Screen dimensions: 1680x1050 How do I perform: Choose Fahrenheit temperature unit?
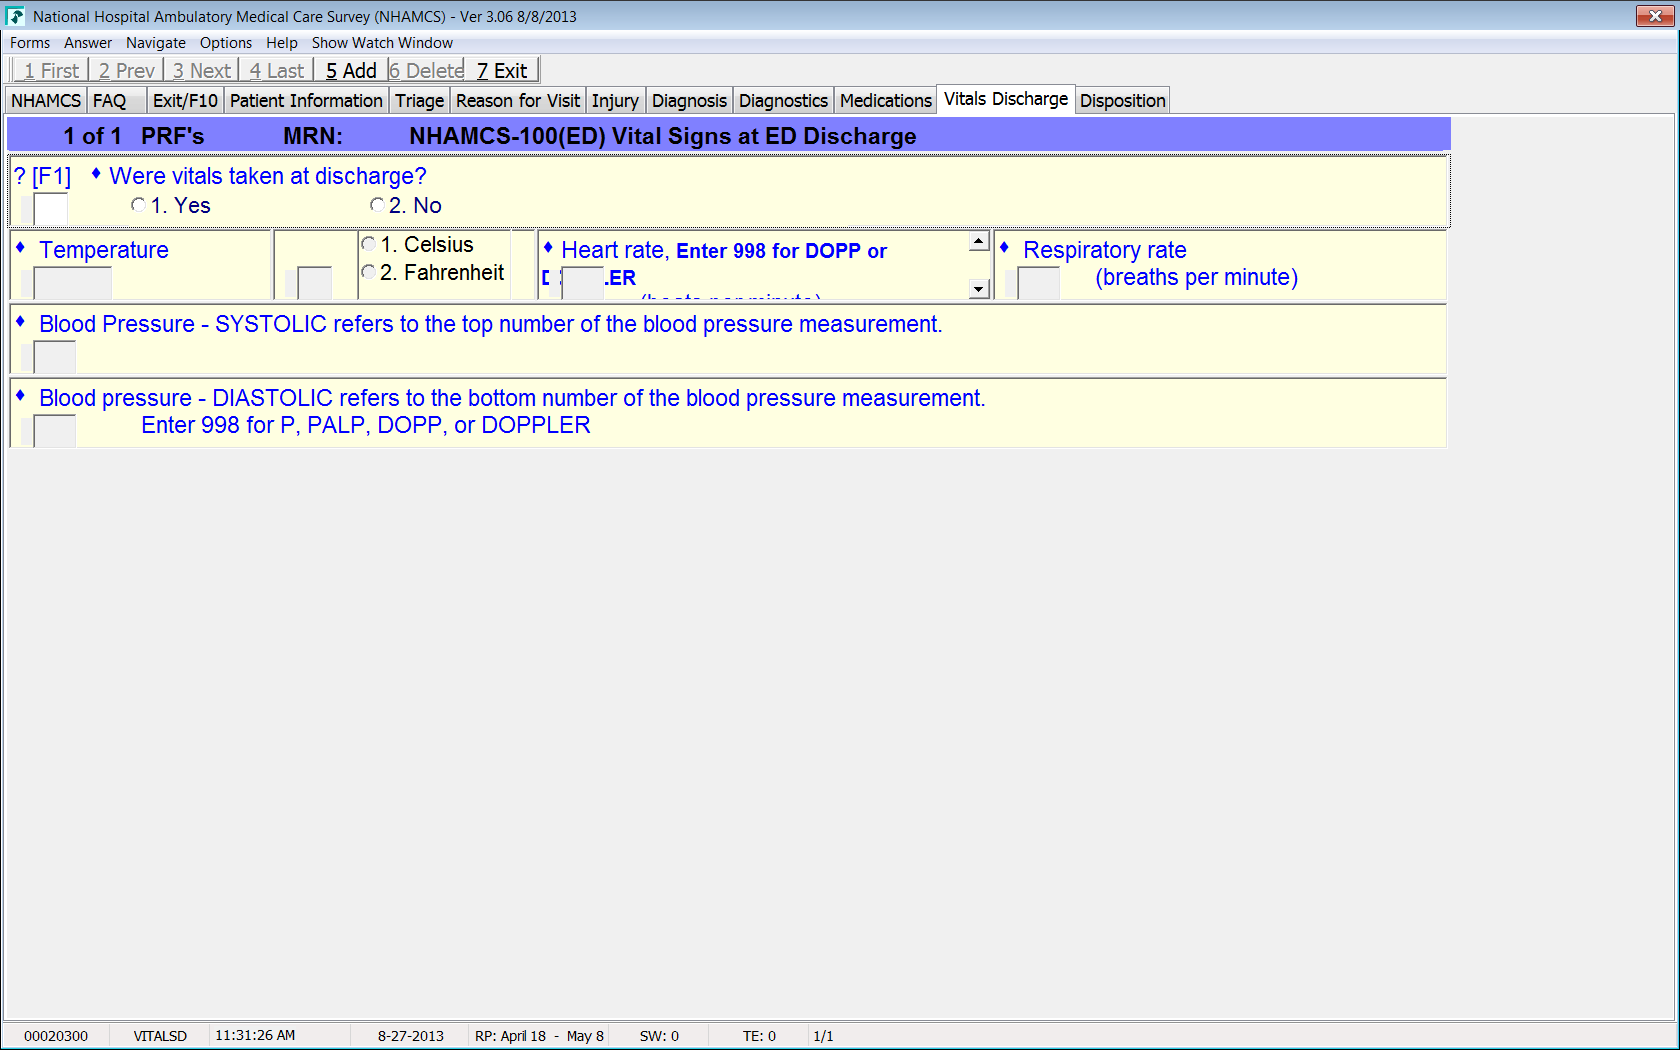pos(369,272)
